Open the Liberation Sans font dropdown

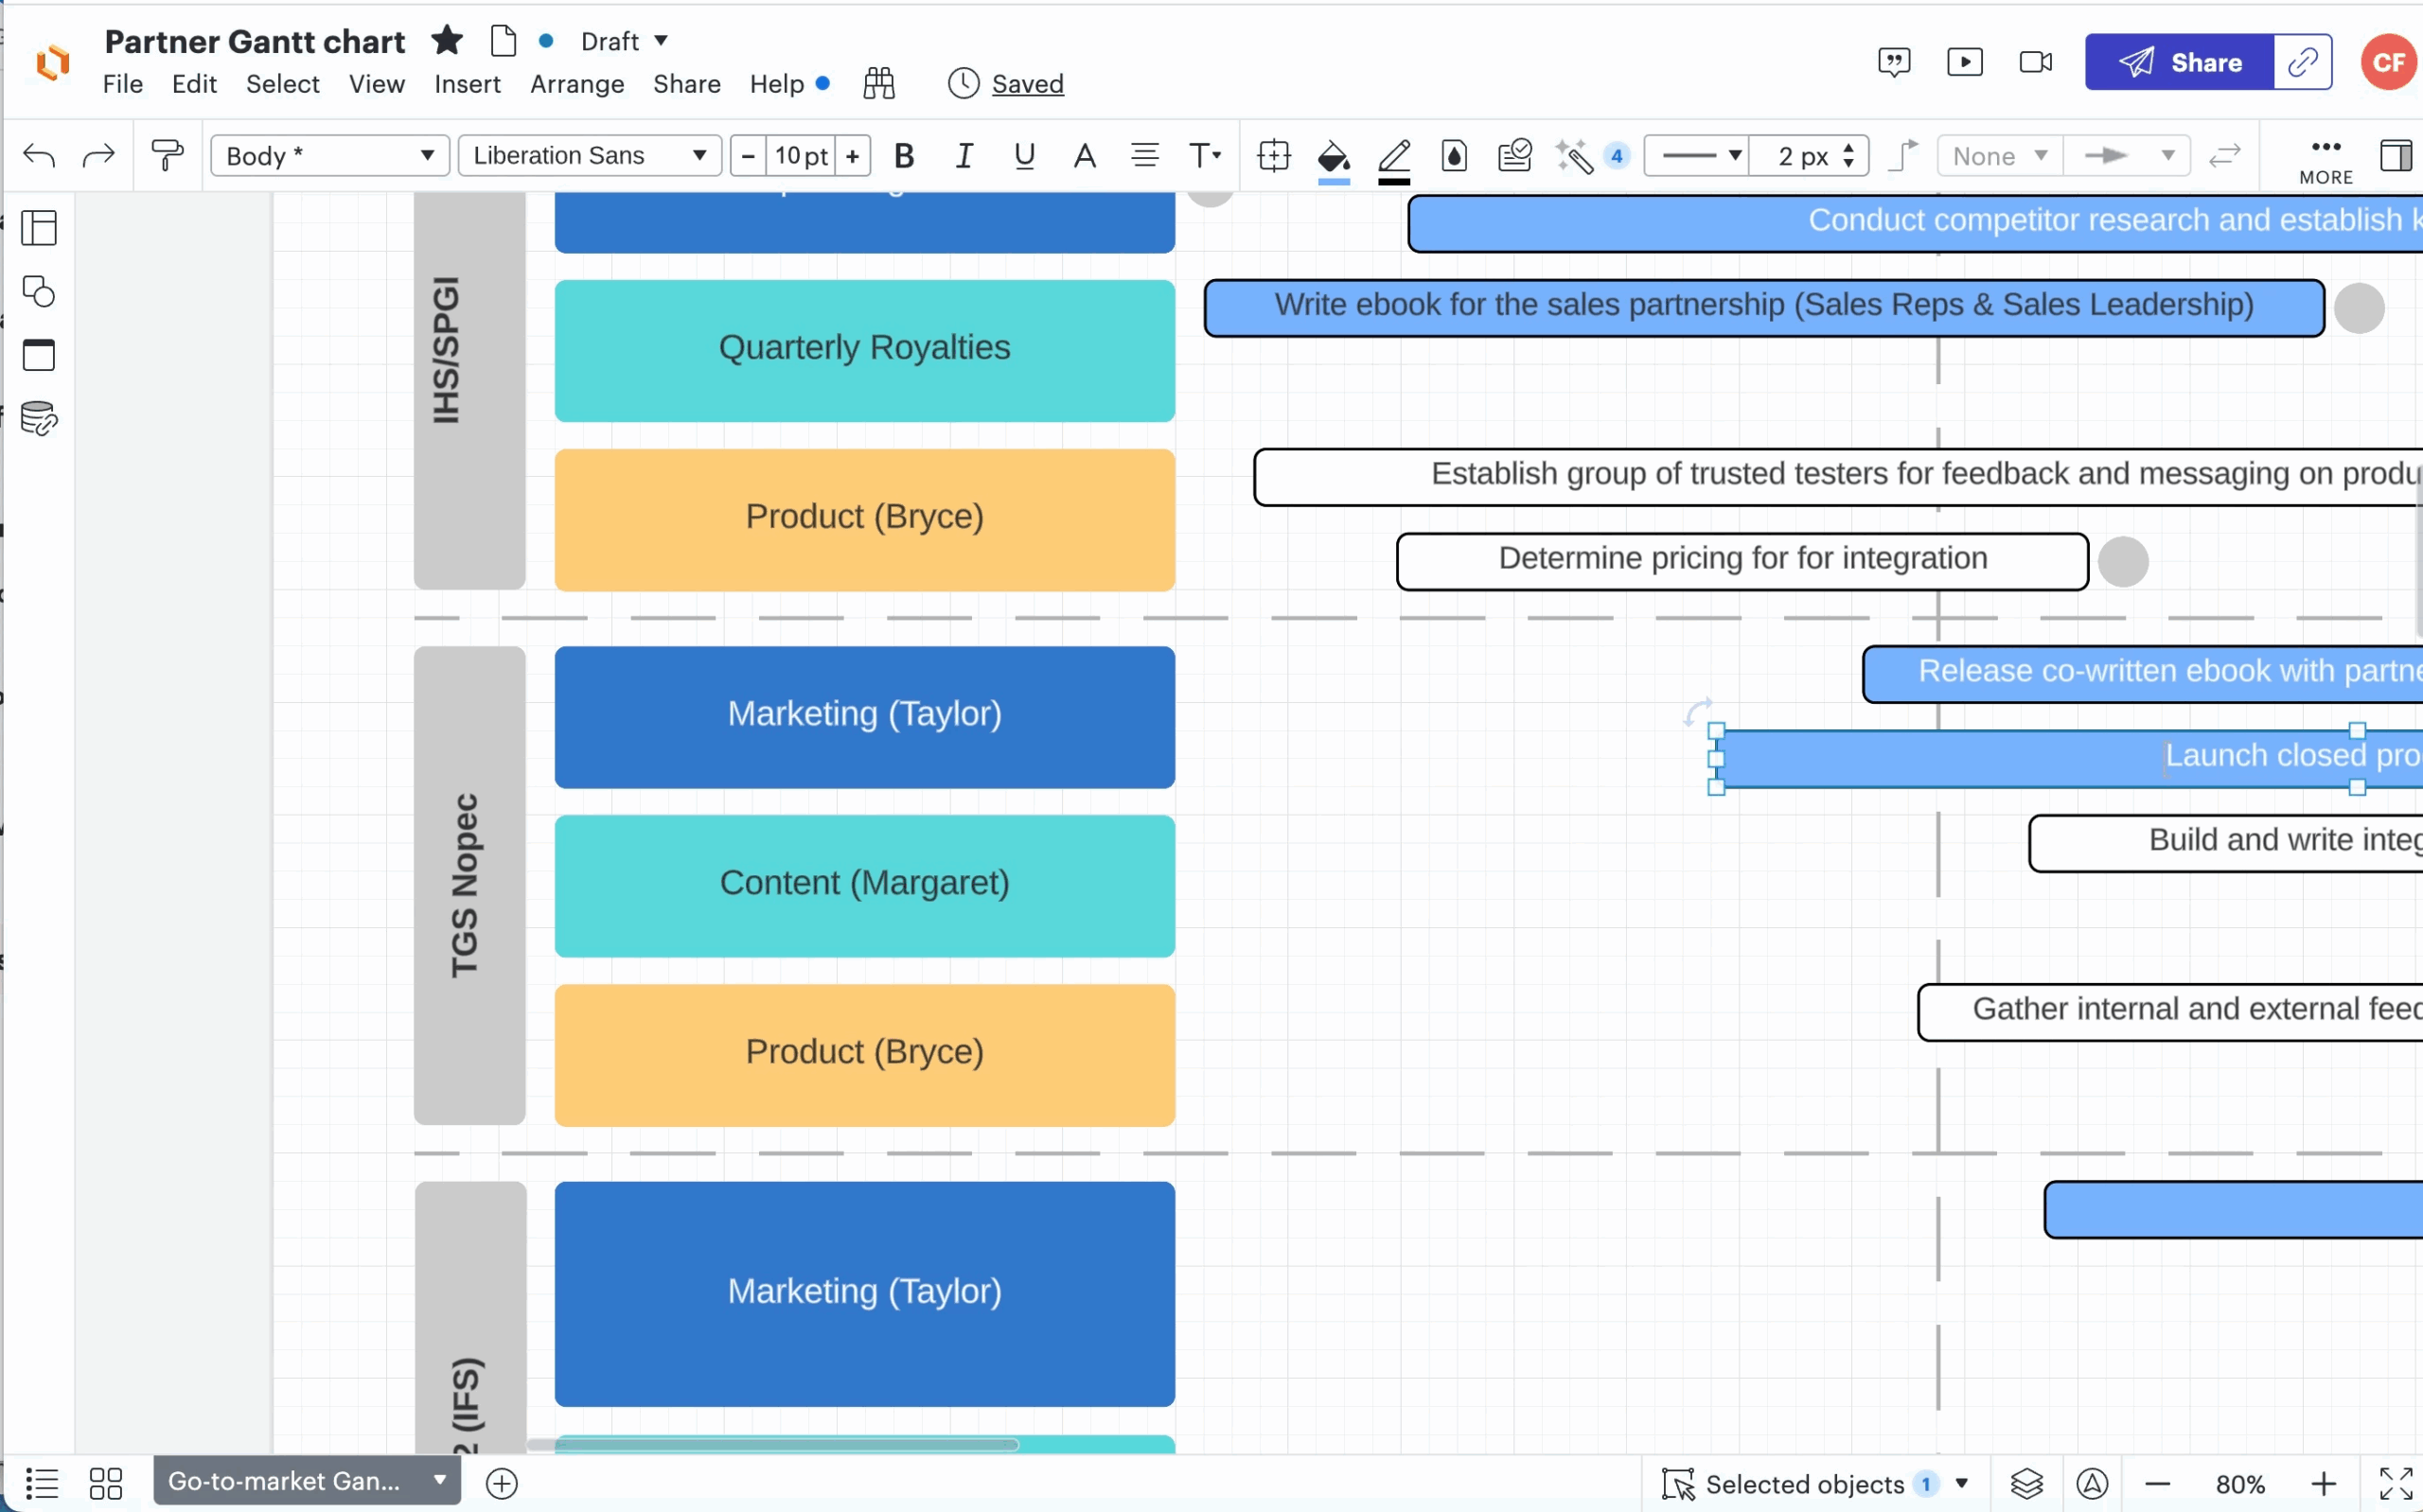pos(589,155)
